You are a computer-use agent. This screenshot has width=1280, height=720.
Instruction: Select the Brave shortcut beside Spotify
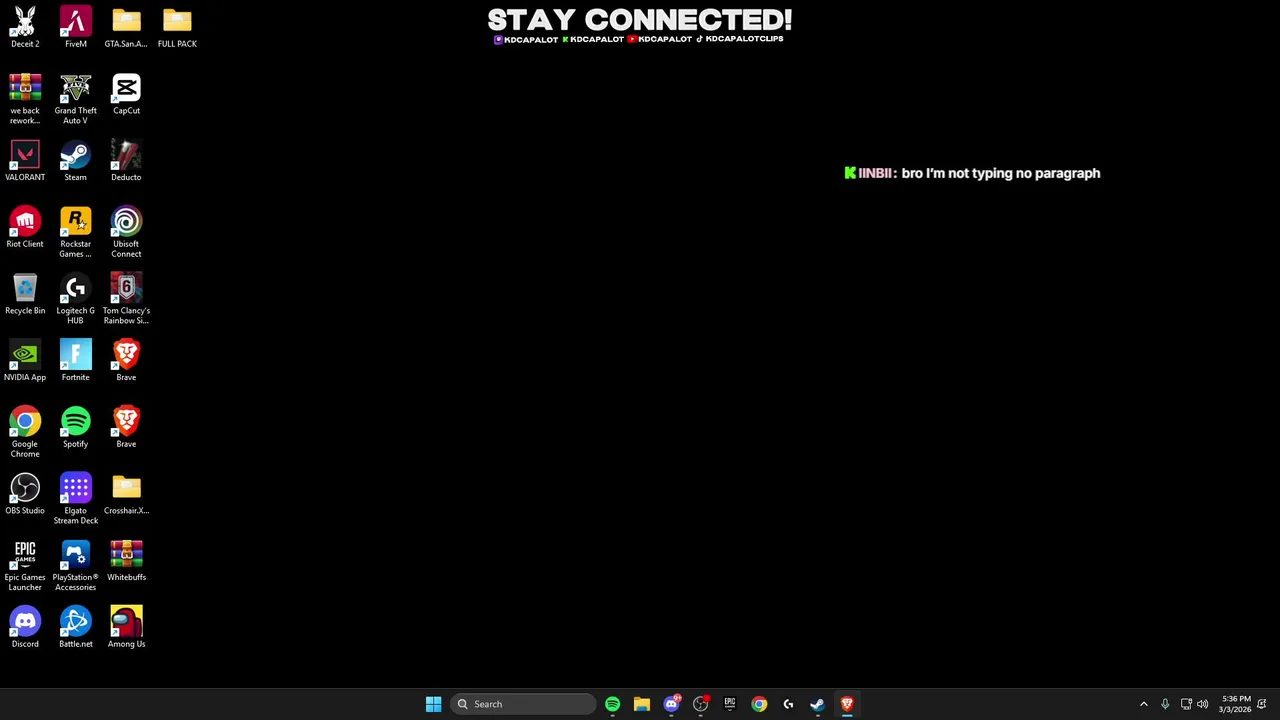[x=126, y=427]
